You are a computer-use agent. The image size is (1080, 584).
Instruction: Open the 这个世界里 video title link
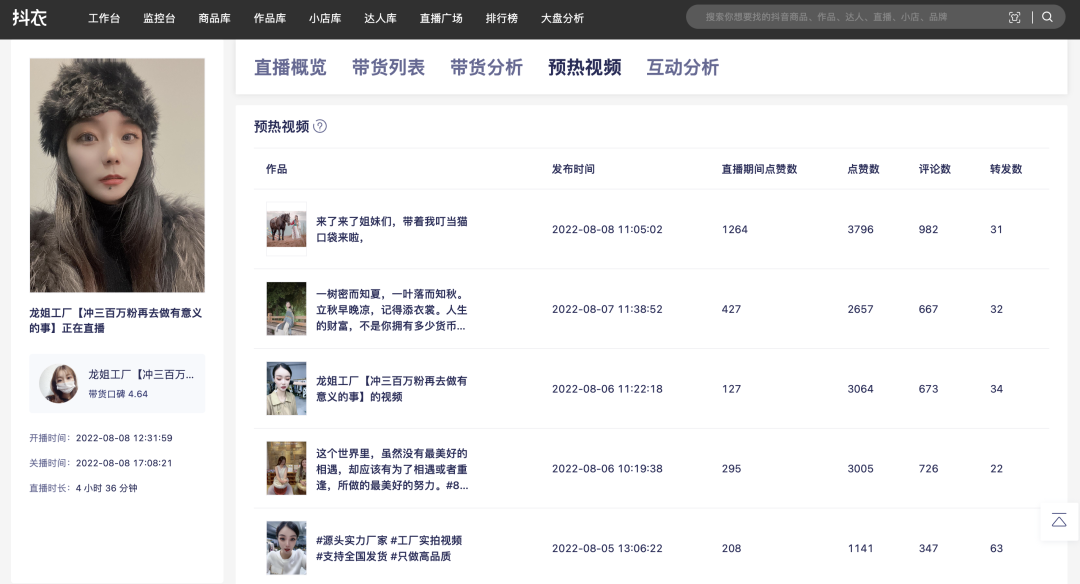click(x=391, y=469)
